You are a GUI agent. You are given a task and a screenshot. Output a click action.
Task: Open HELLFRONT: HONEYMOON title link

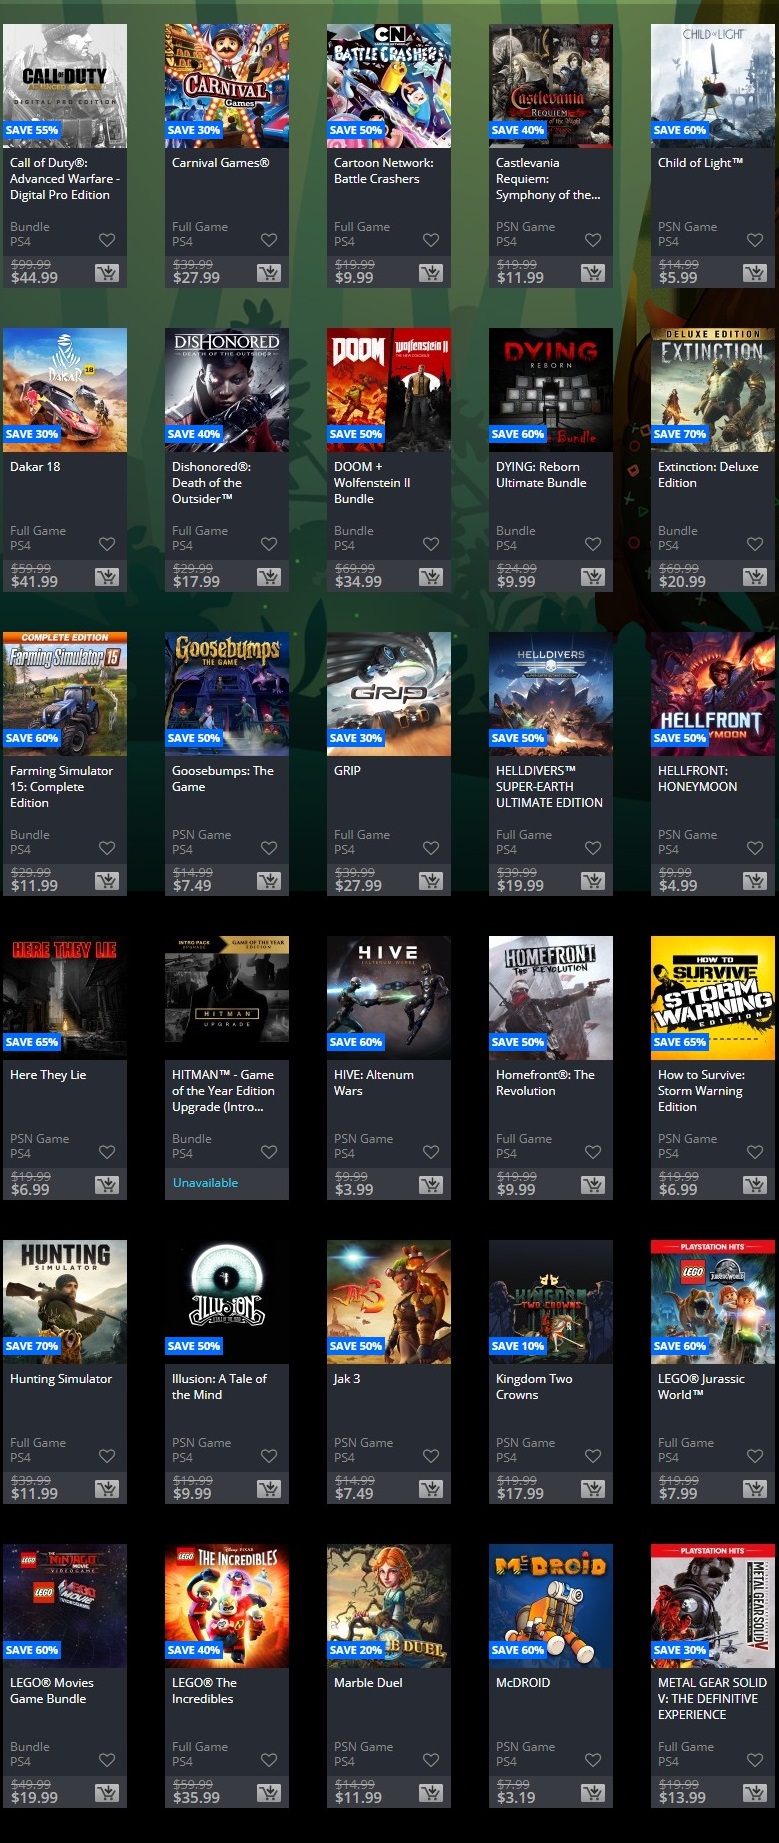[x=697, y=779]
